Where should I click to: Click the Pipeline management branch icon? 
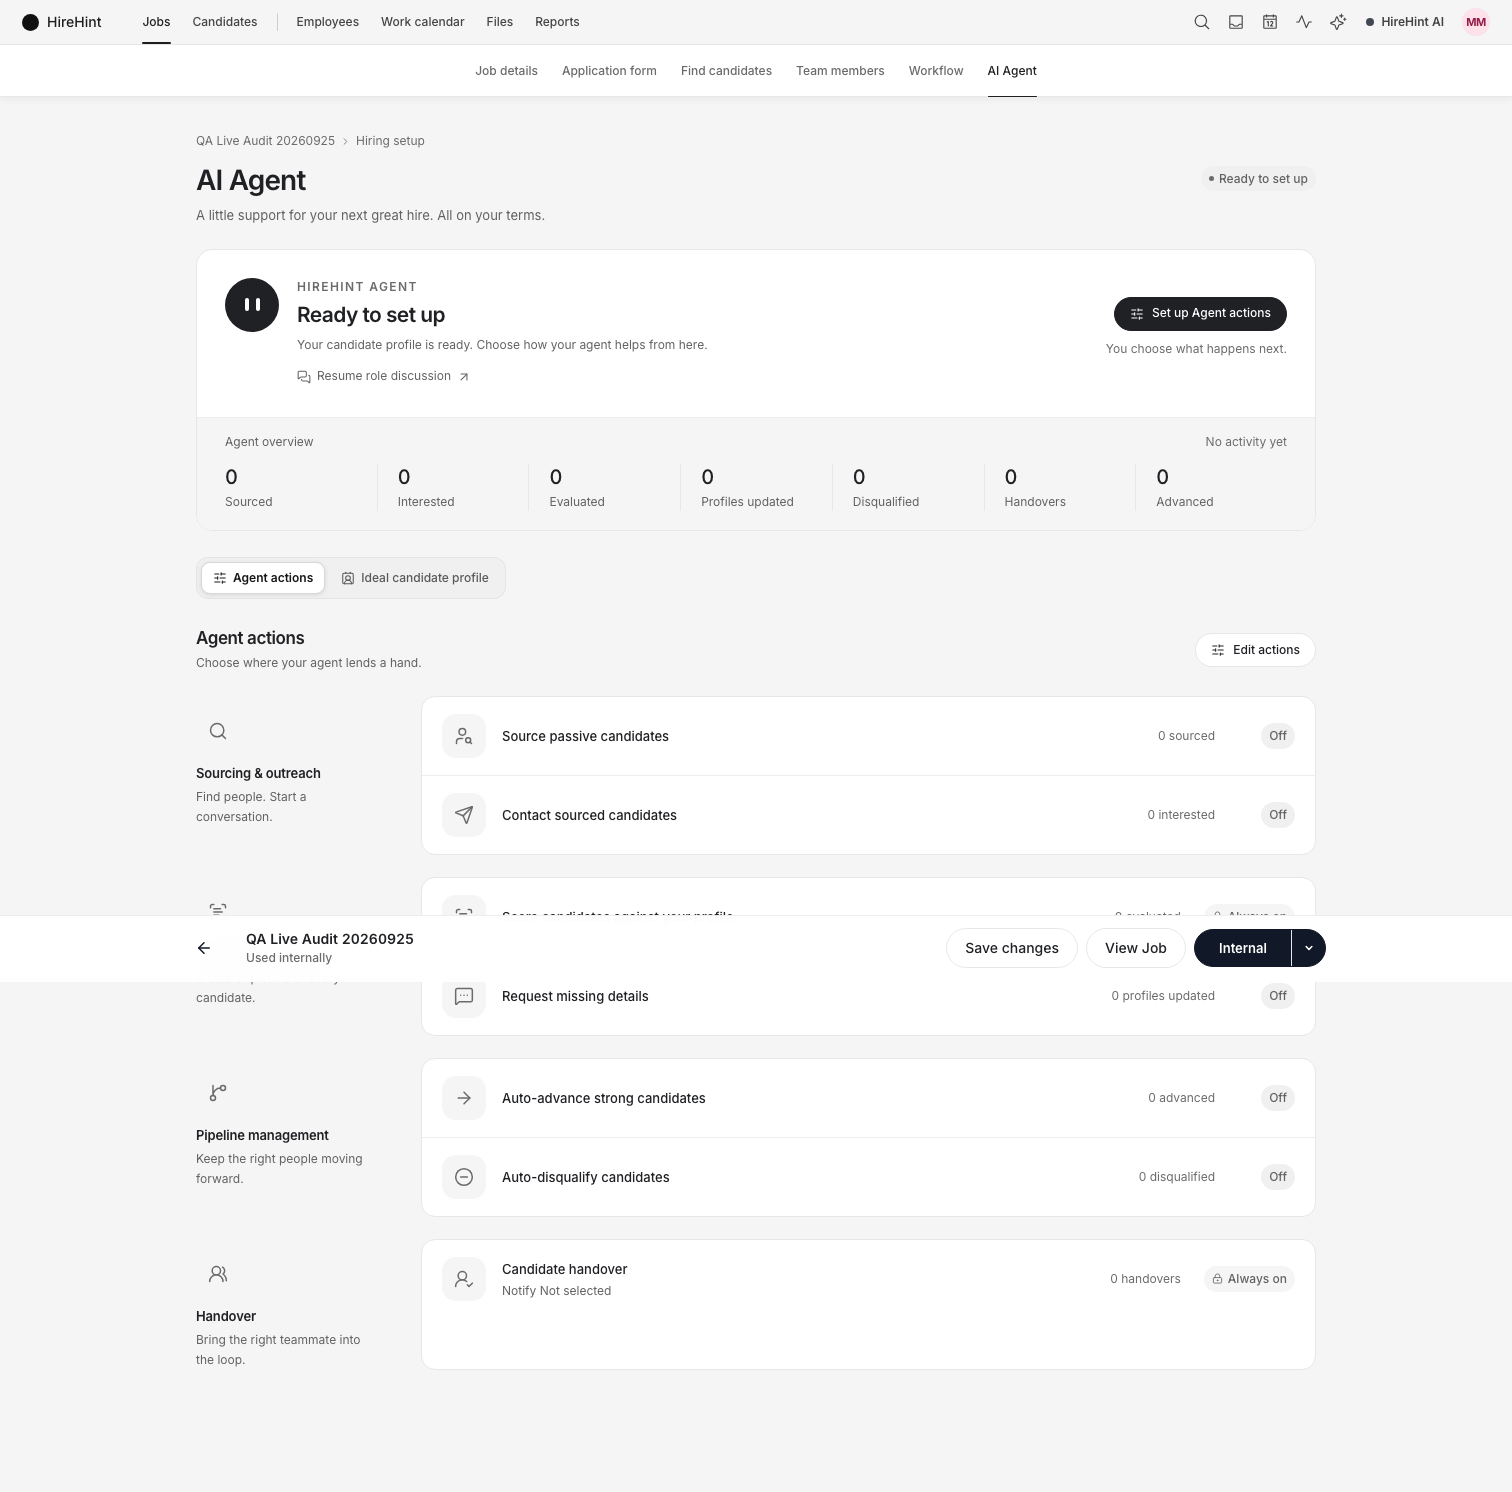coord(218,1093)
